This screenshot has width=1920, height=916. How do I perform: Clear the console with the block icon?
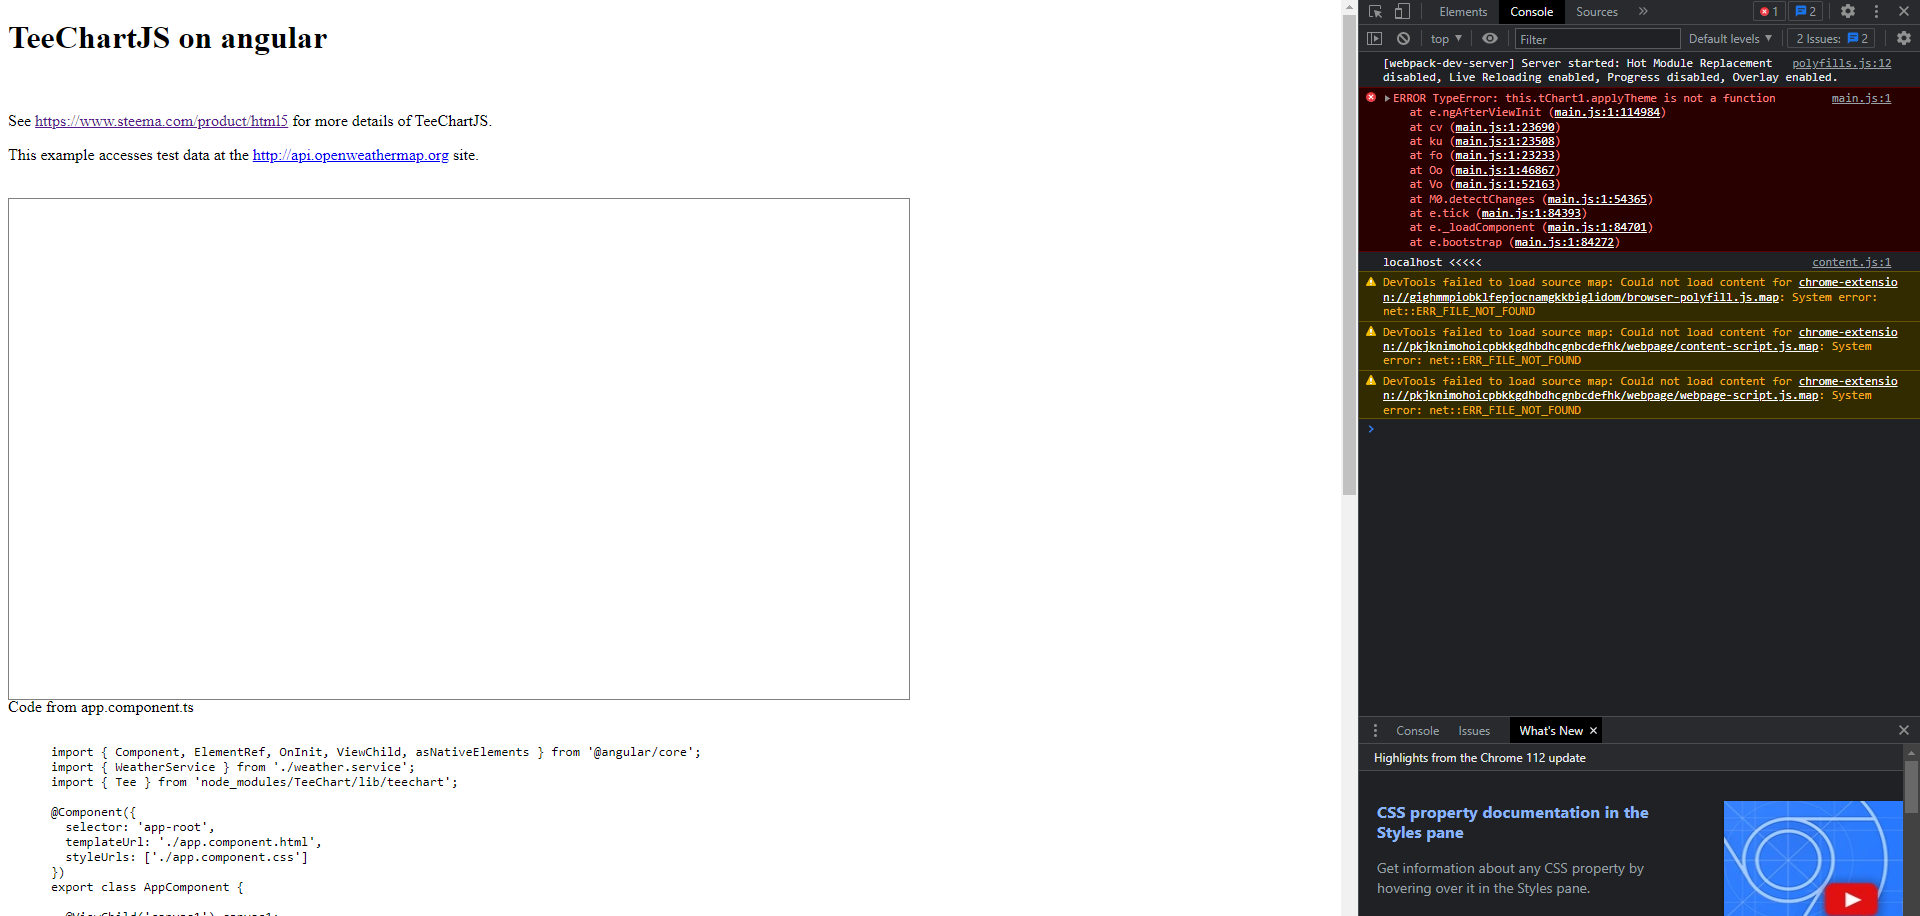(1403, 39)
